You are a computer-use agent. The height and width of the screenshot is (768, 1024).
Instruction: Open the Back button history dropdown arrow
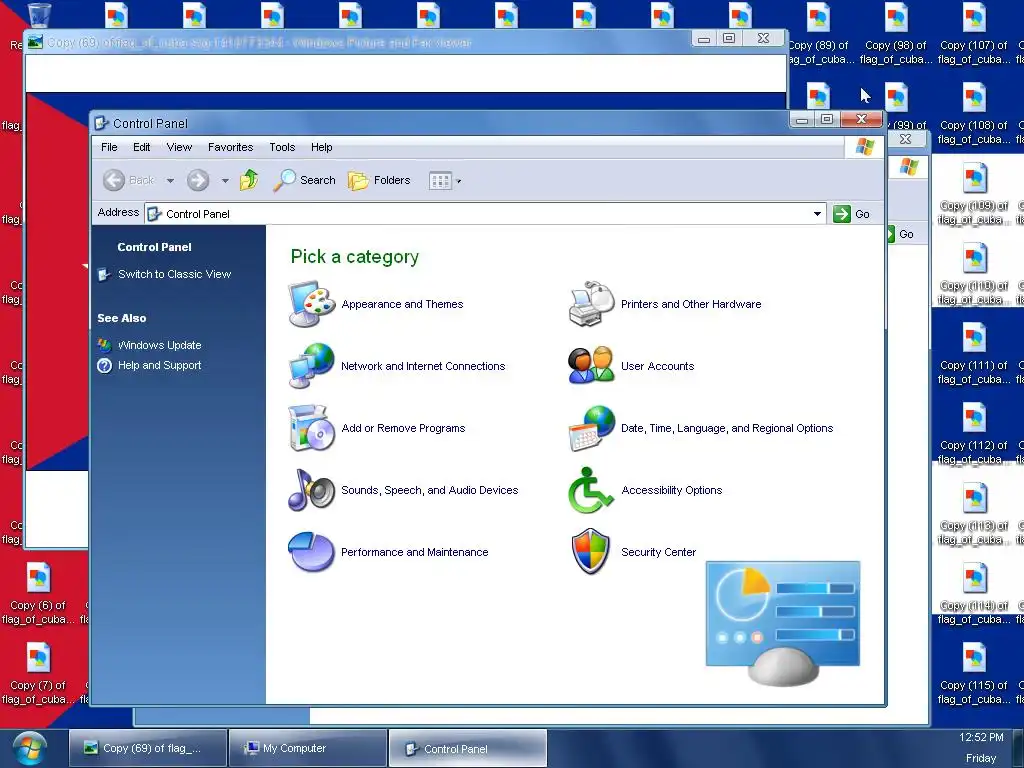pos(170,181)
